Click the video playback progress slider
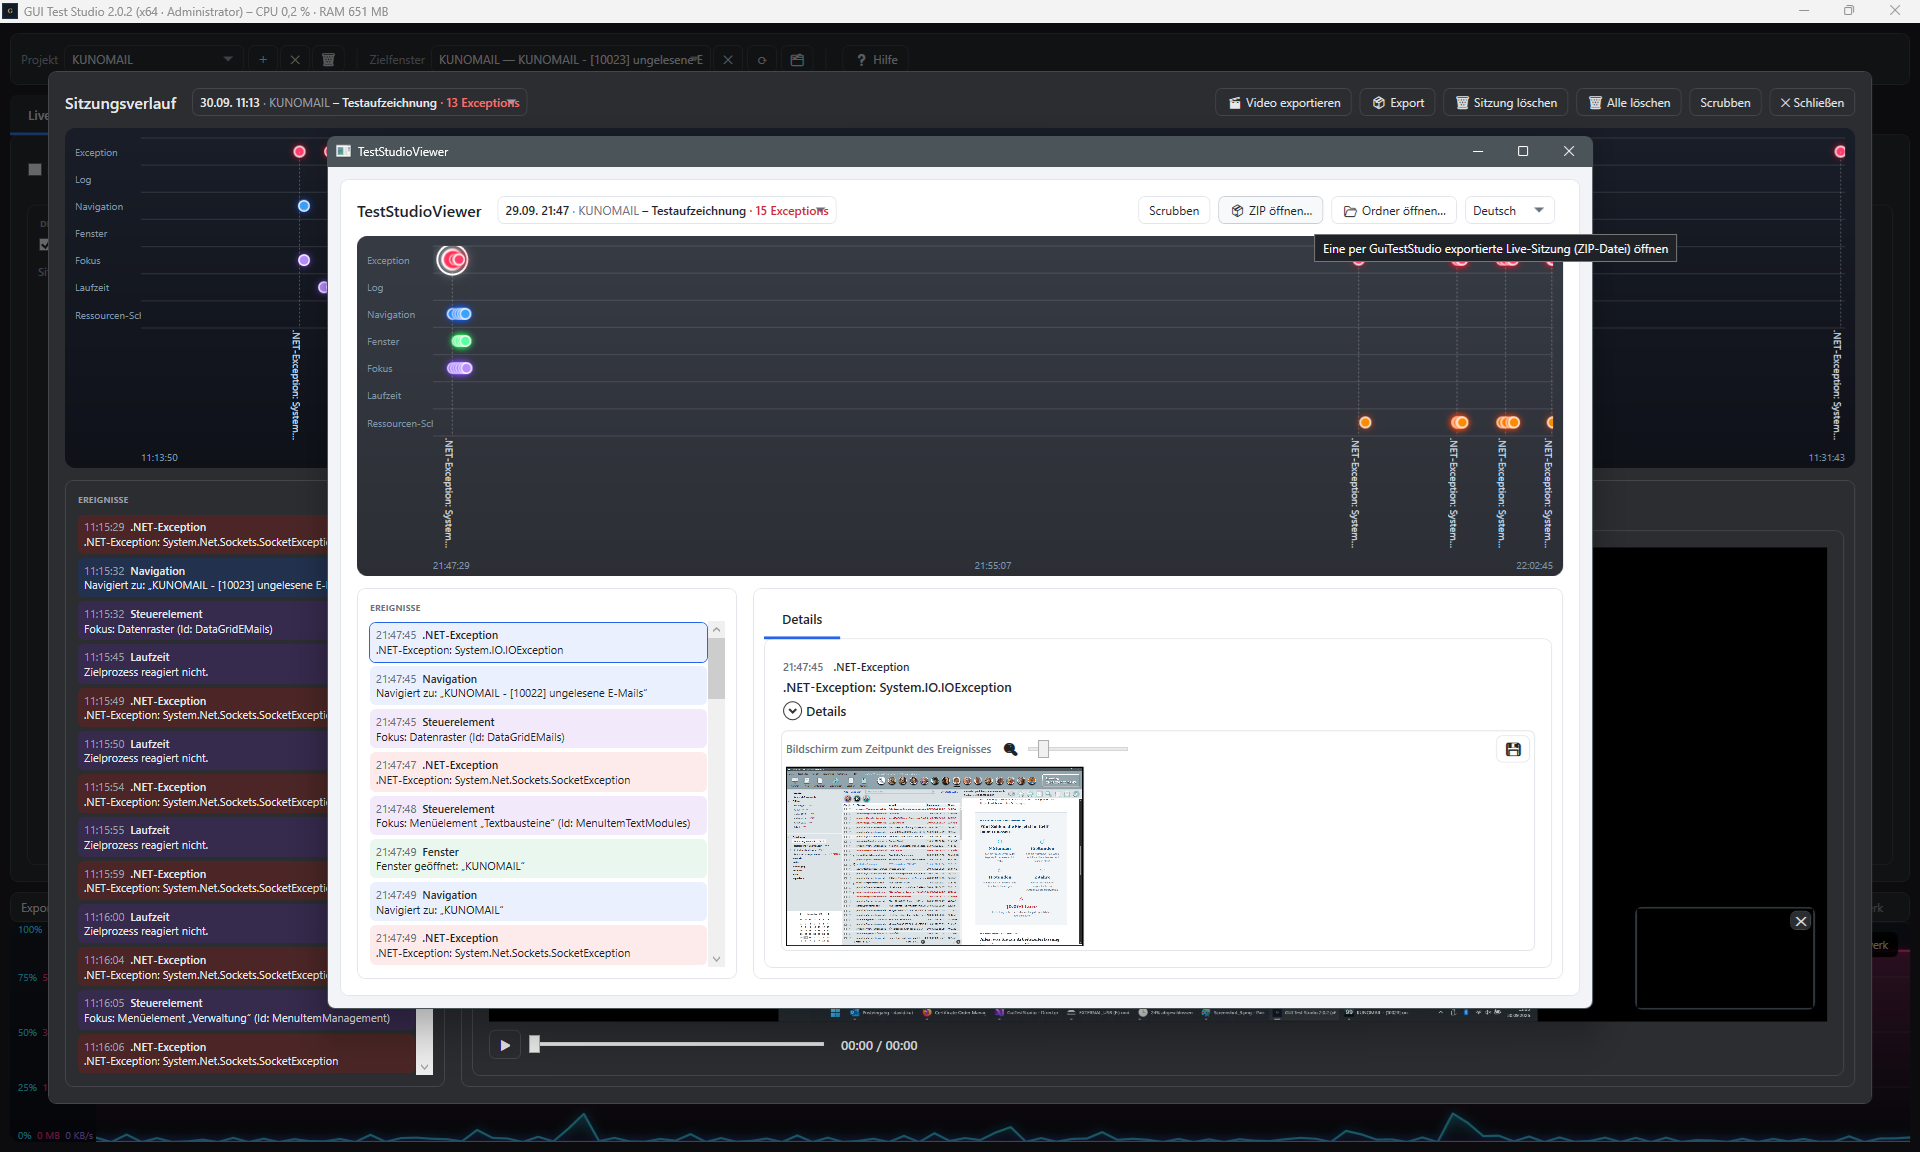The image size is (1920, 1152). (677, 1044)
